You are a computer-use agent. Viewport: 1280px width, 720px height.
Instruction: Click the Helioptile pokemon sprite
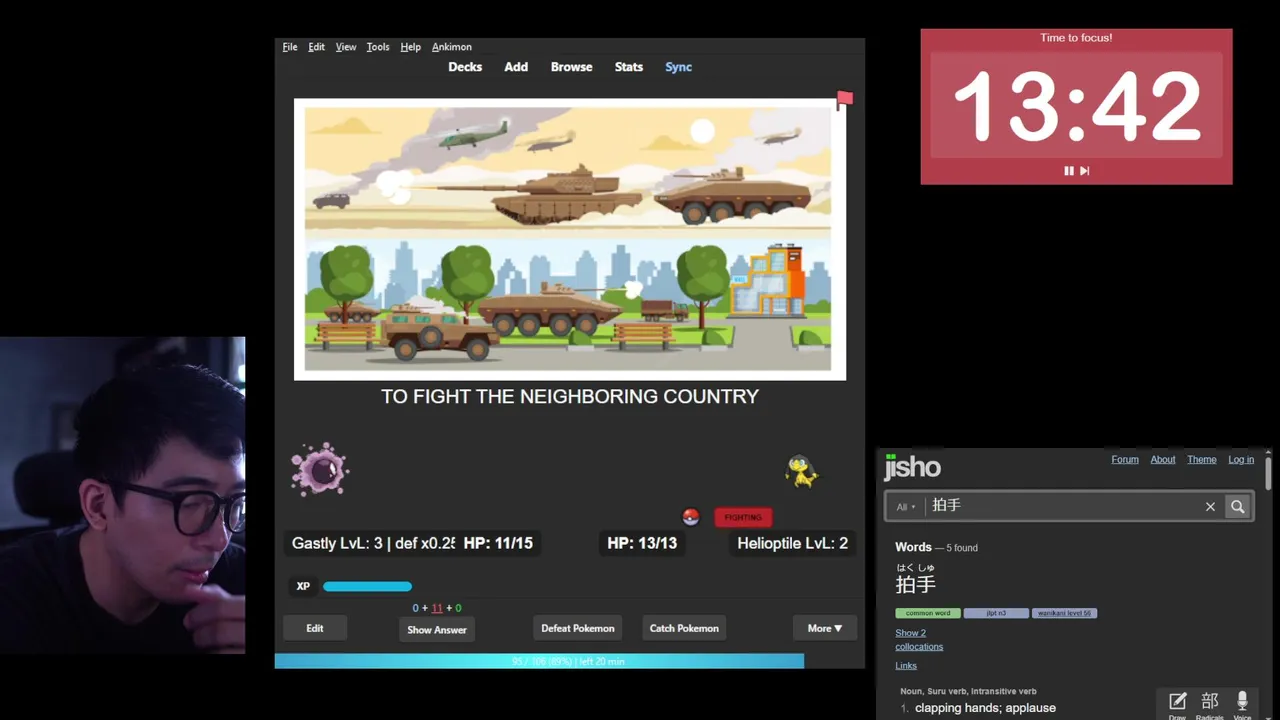click(802, 470)
